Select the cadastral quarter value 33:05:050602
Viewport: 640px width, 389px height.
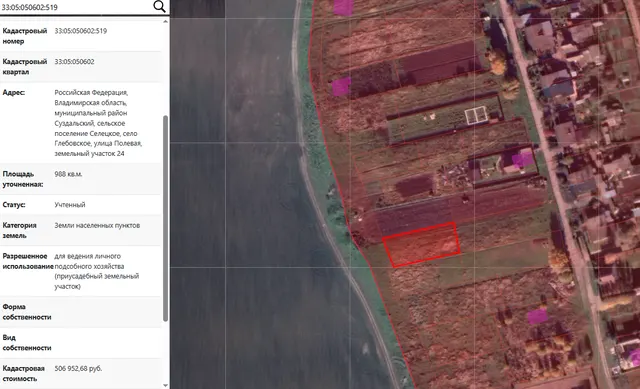tap(74, 62)
